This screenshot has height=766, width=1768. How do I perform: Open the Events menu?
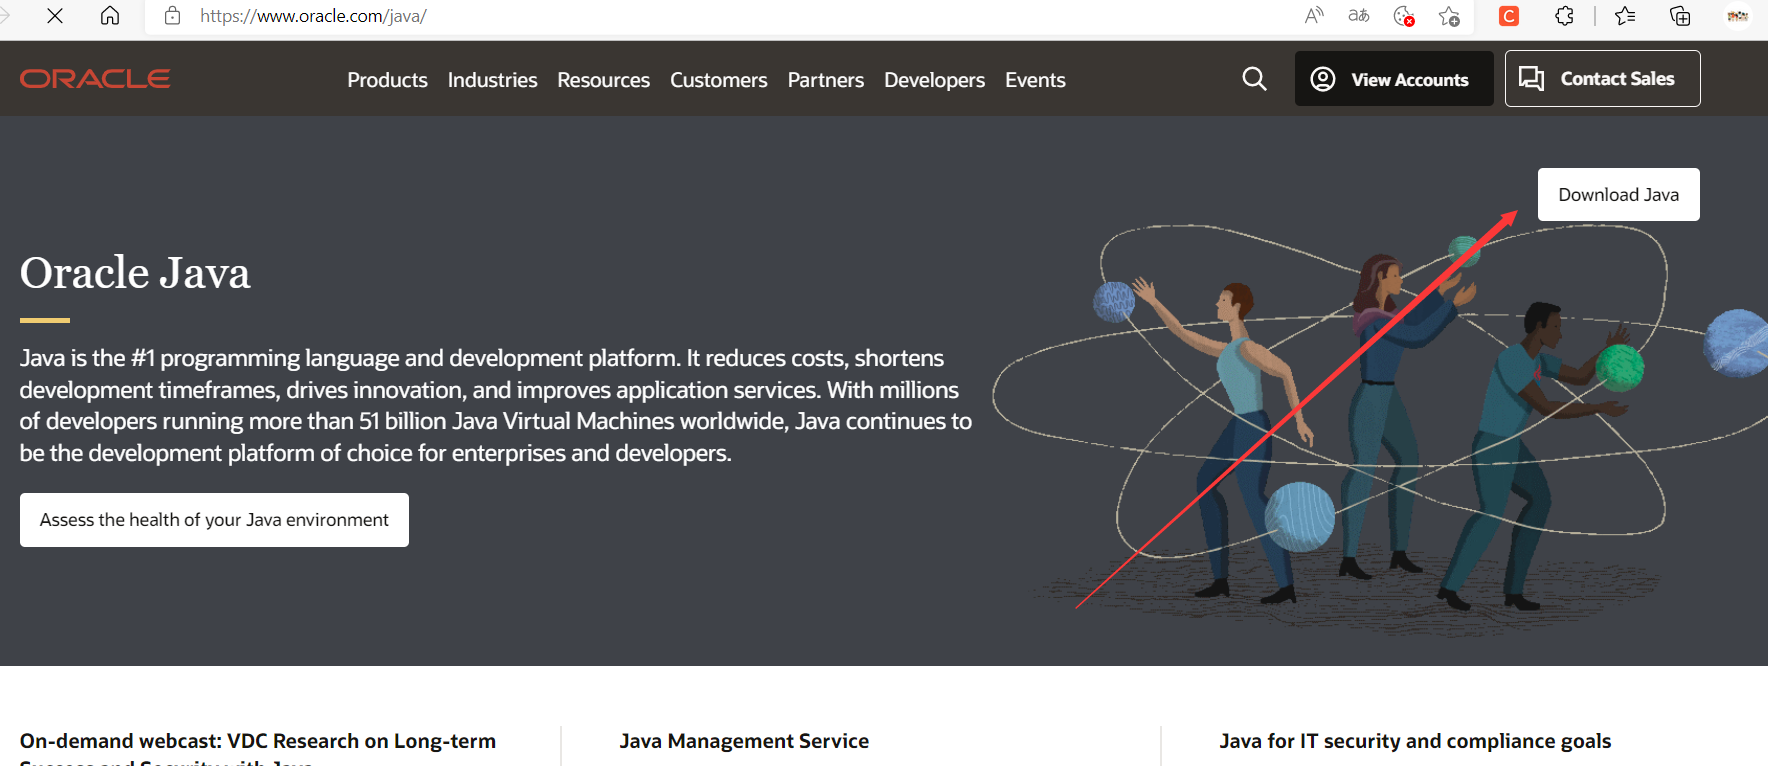click(x=1035, y=80)
